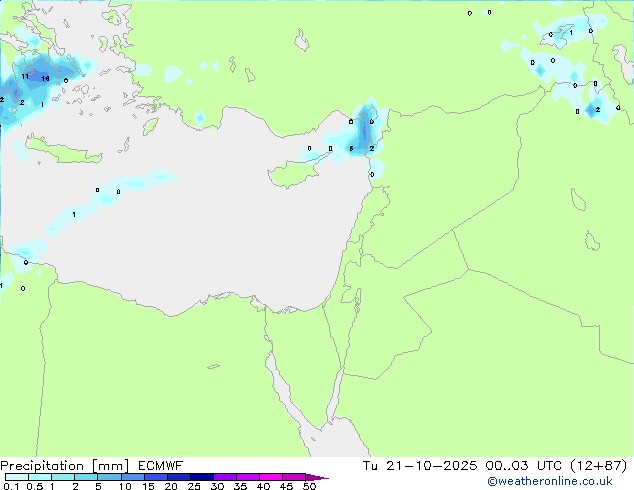The height and width of the screenshot is (490, 634).
Task: Click the legend label '0.1'
Action: point(11,486)
